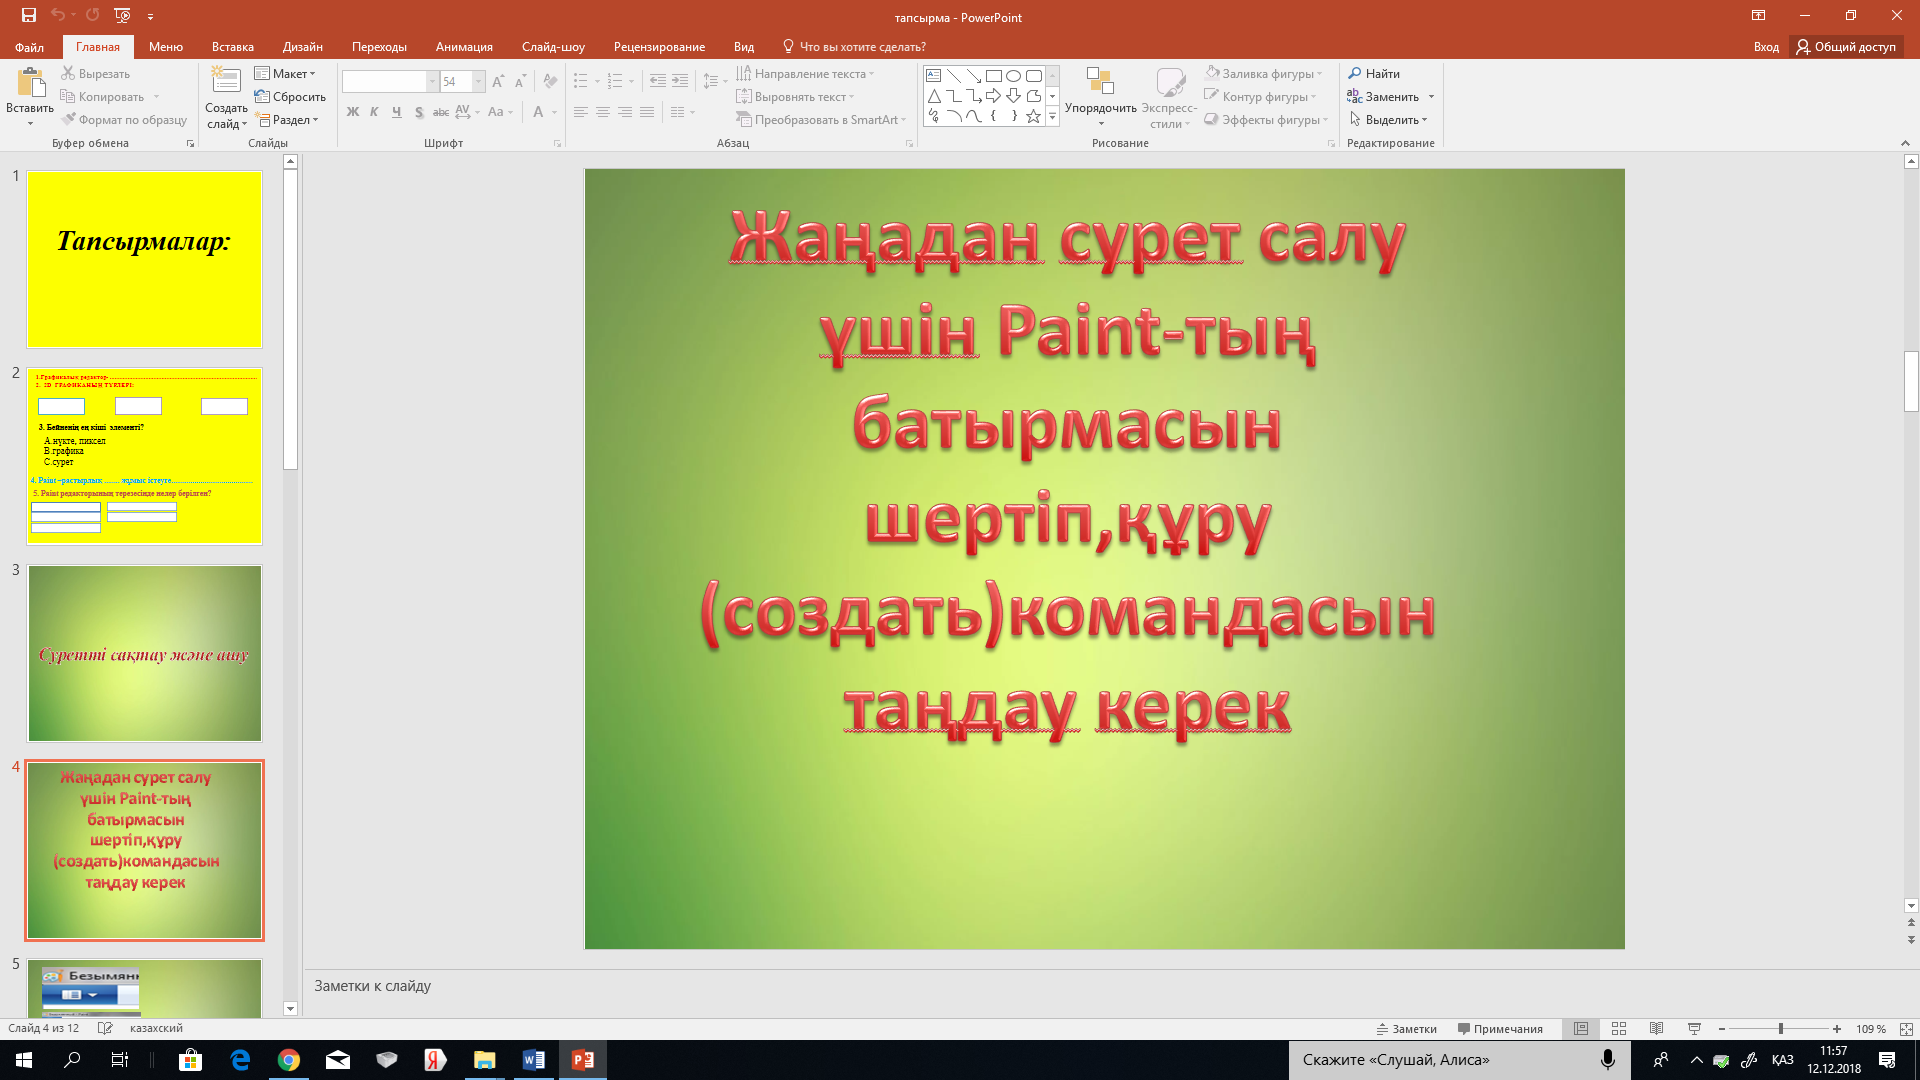Click fit slide to window icon
Viewport: 1920px width, 1080px height.
[x=1906, y=1028]
